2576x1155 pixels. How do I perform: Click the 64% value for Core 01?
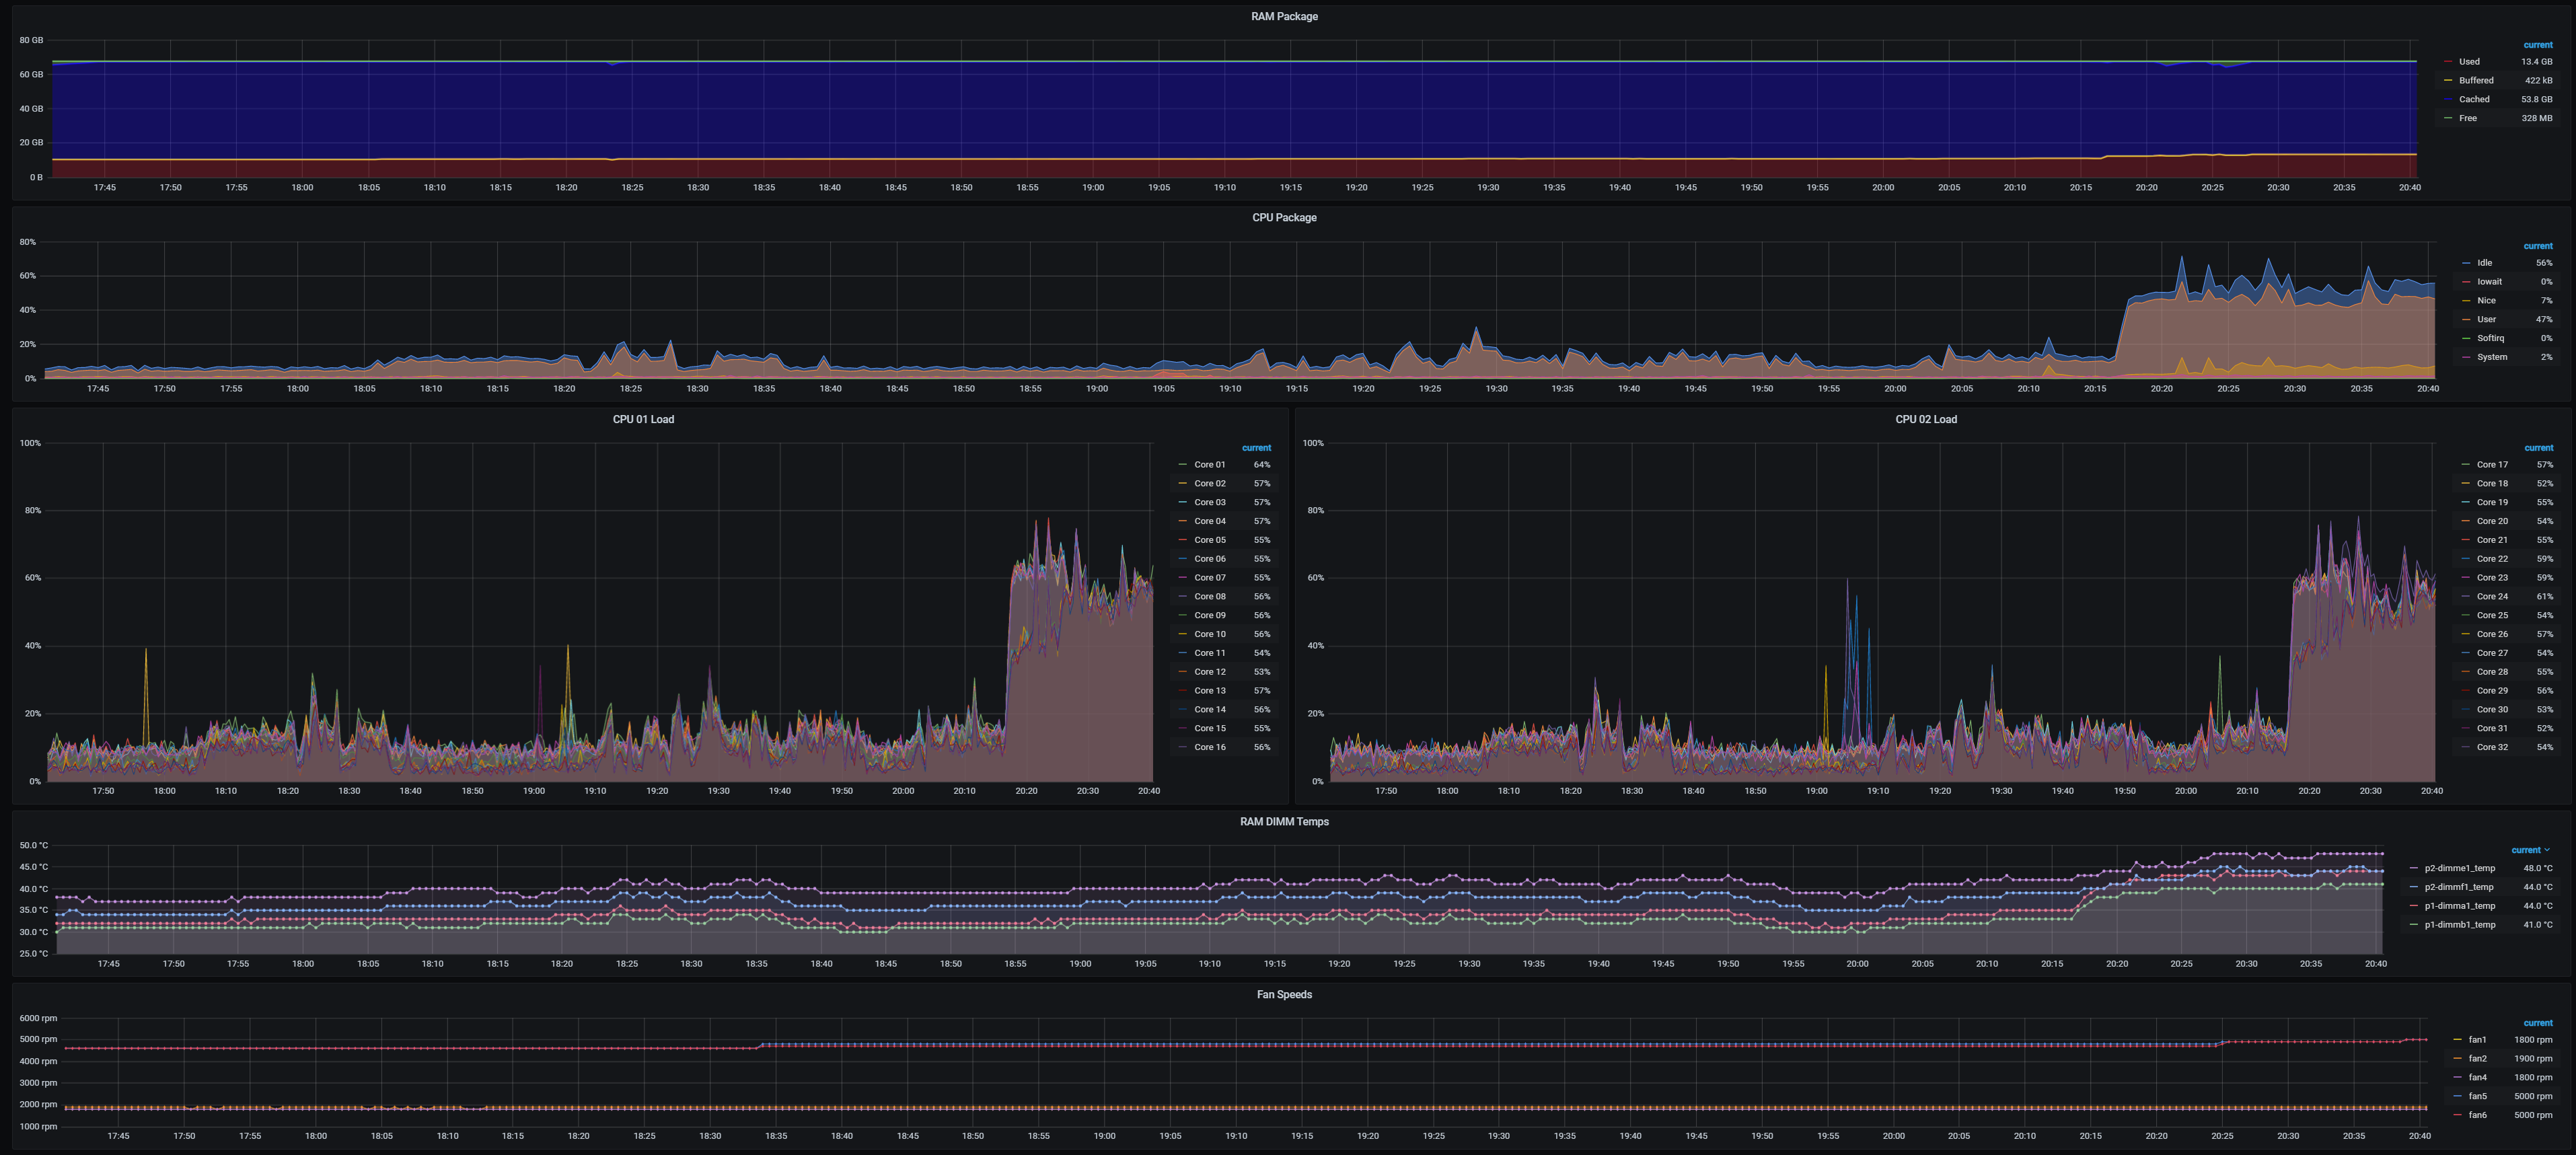pos(1262,465)
